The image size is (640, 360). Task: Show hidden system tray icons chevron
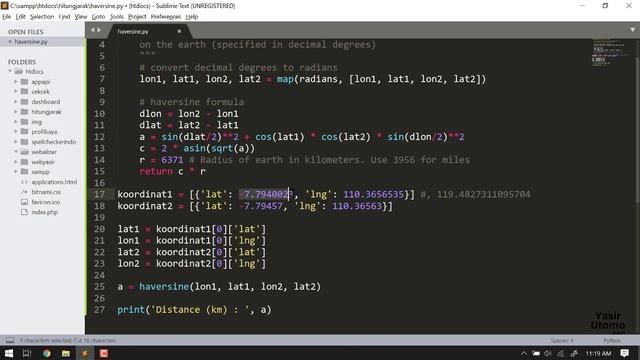coord(524,353)
